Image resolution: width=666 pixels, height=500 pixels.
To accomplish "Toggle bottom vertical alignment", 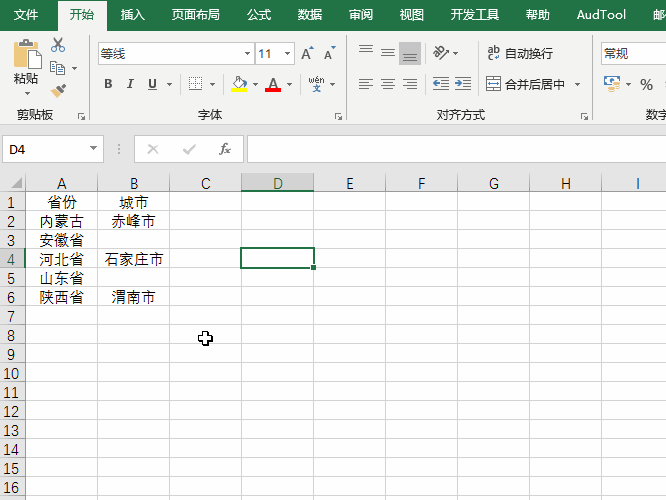I will [410, 53].
